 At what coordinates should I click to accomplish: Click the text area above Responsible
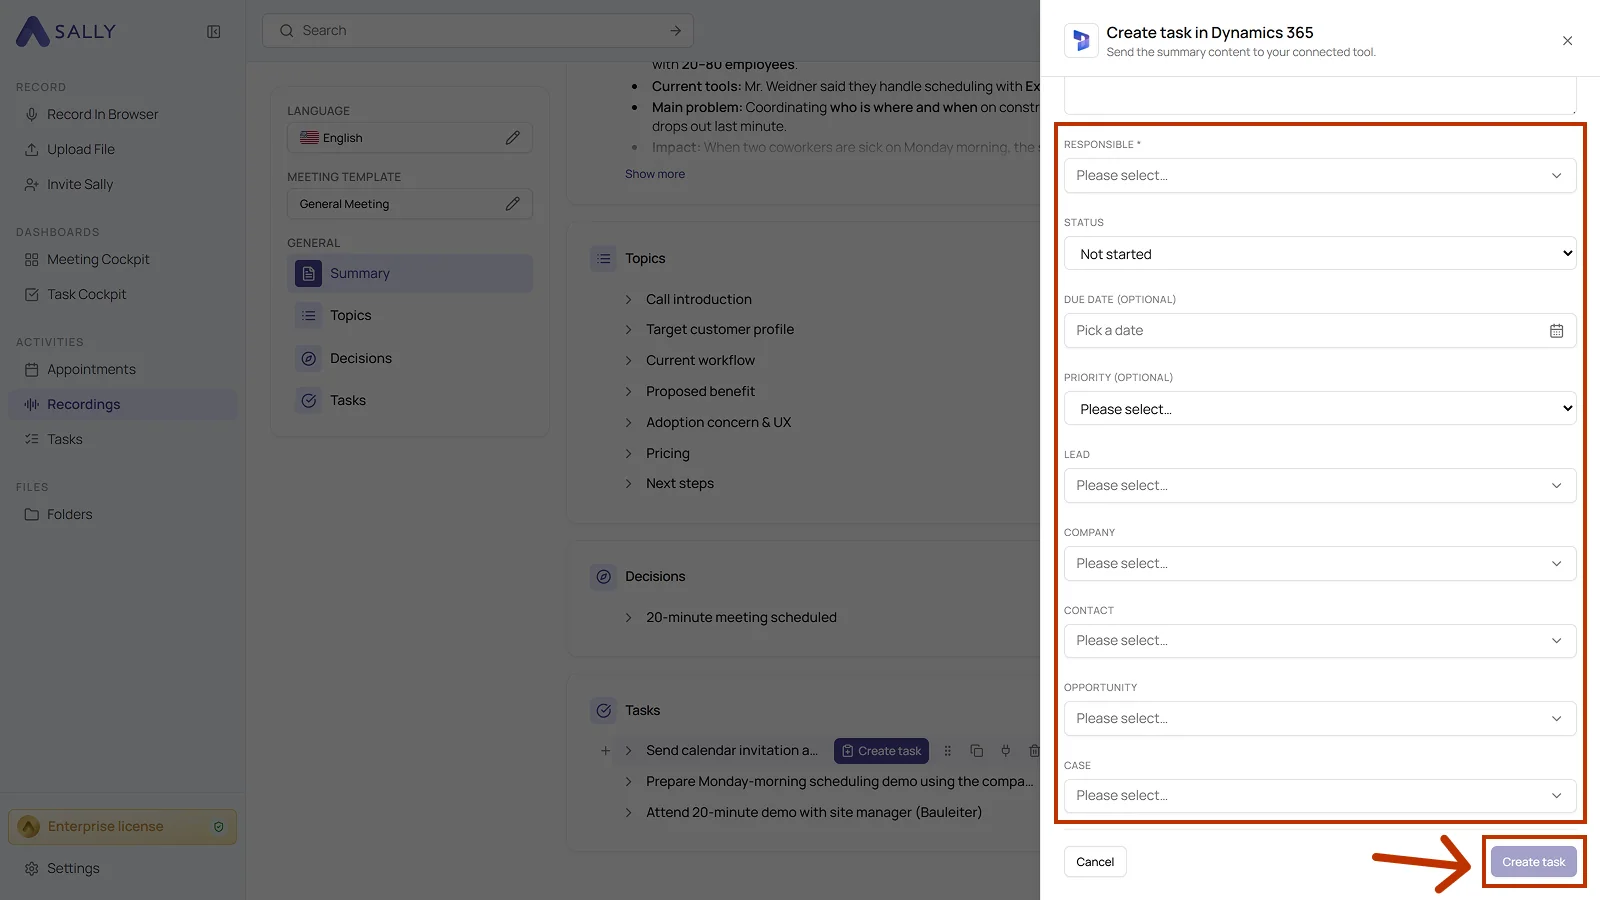coord(1320,96)
